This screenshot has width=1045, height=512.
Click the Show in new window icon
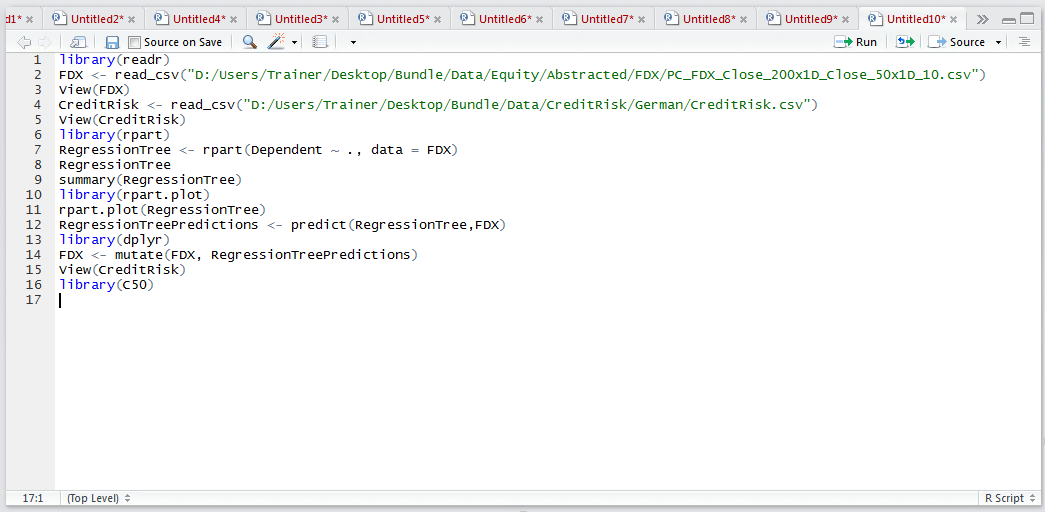point(78,42)
